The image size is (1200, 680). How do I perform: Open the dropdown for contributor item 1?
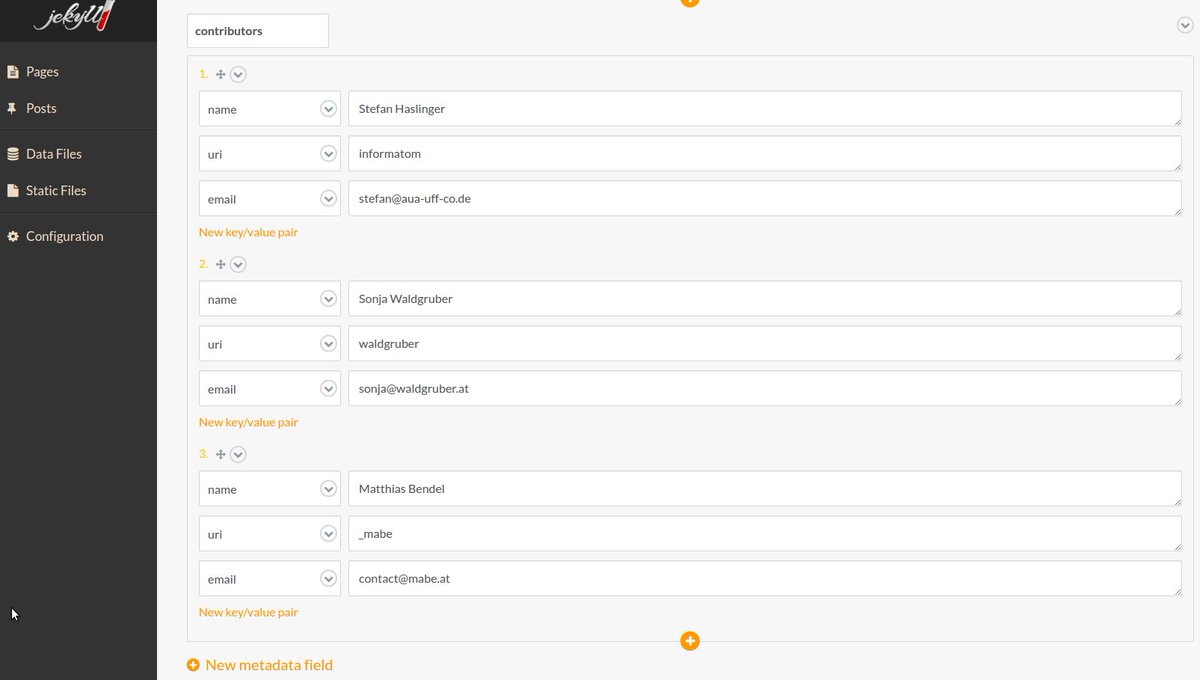(238, 74)
